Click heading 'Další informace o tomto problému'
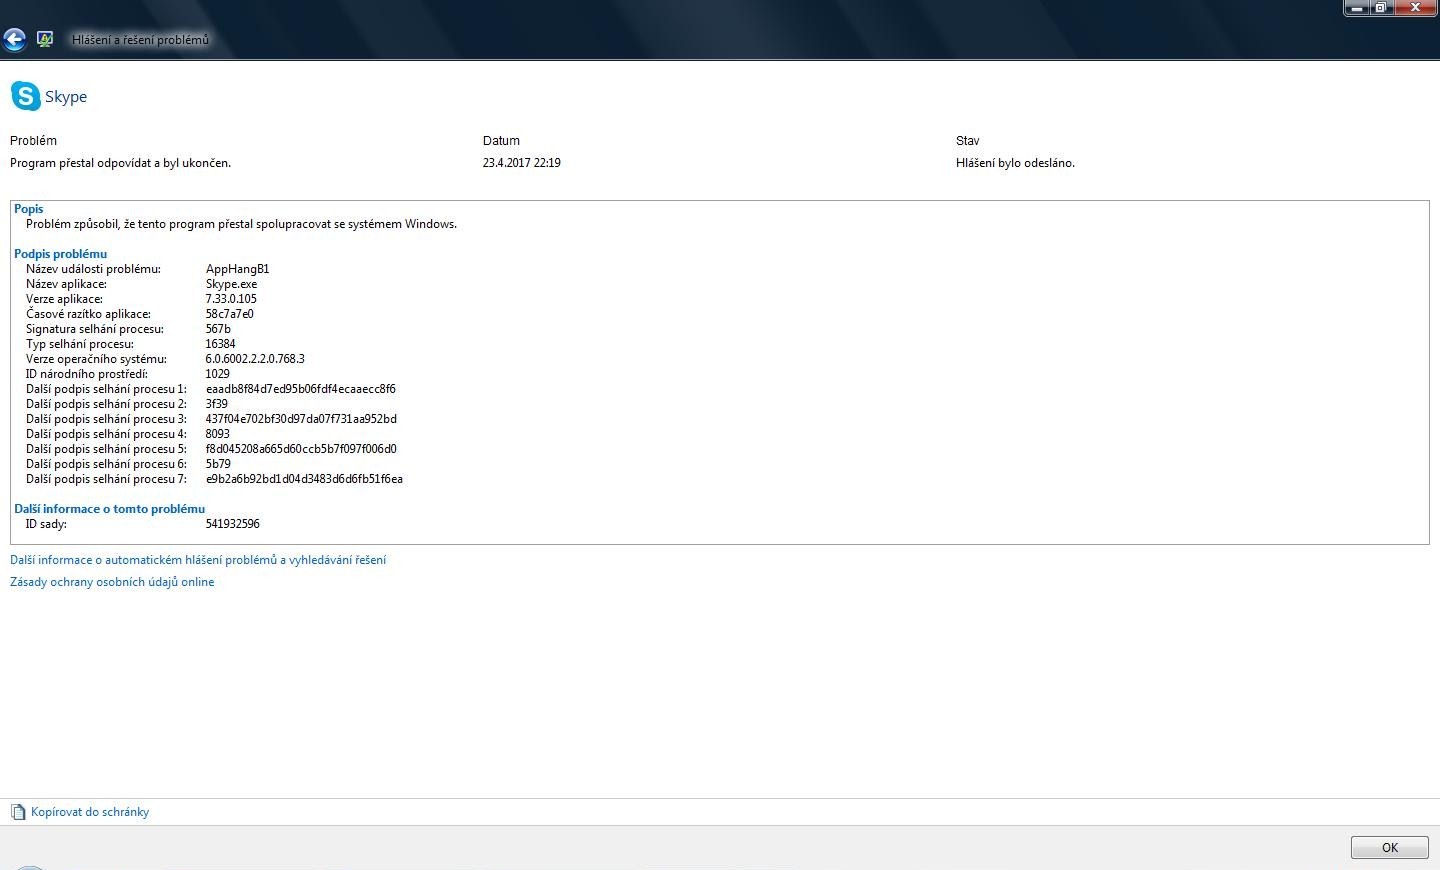The image size is (1440, 870). [109, 509]
